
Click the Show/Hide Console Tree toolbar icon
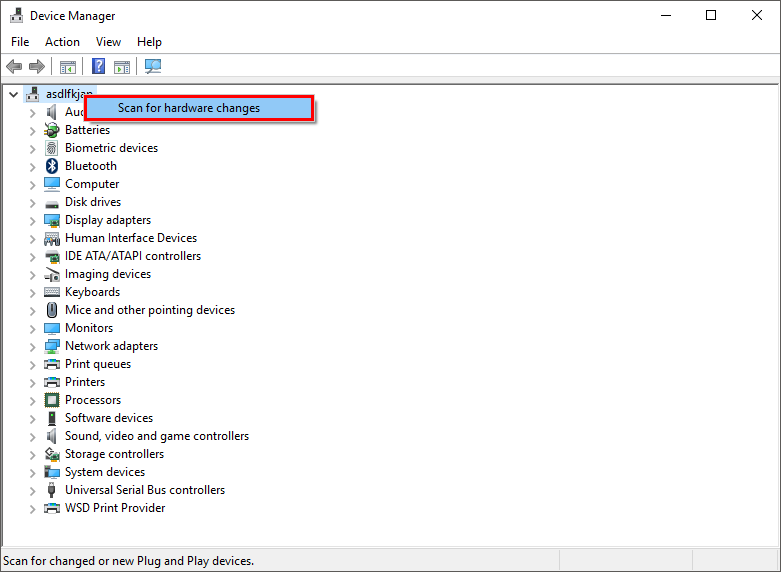pyautogui.click(x=68, y=66)
